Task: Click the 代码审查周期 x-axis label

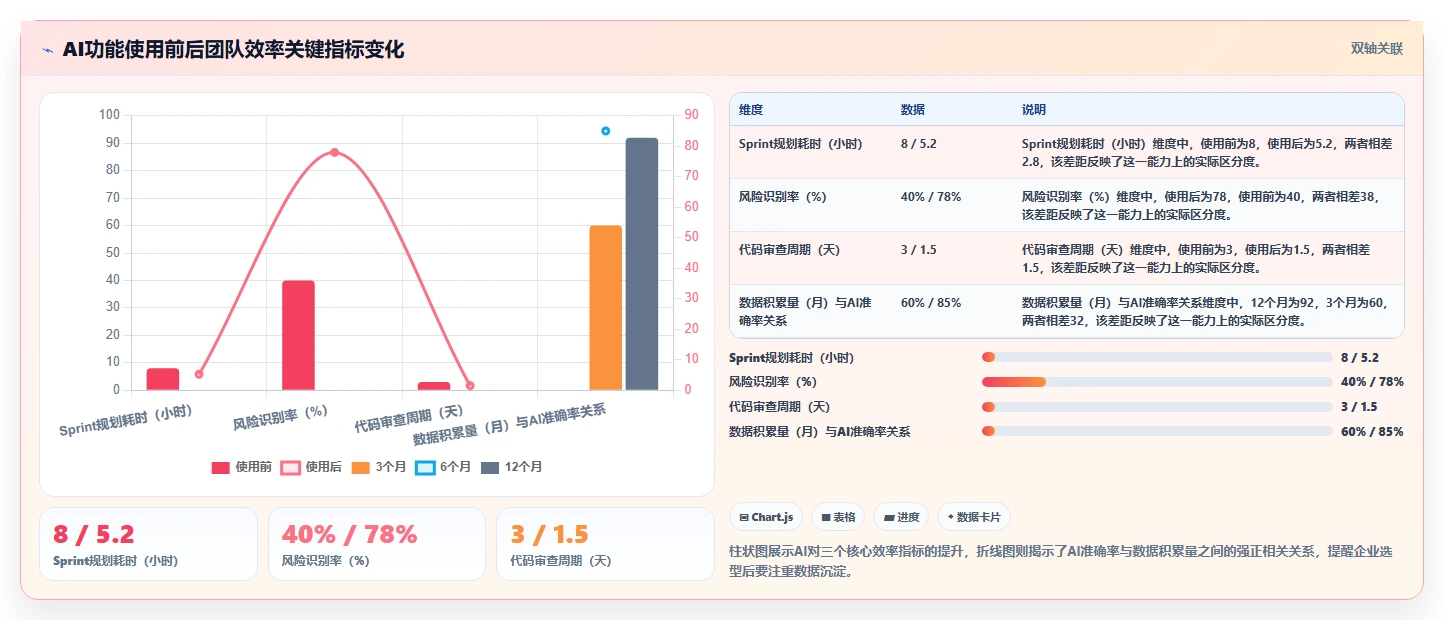Action: 409,418
